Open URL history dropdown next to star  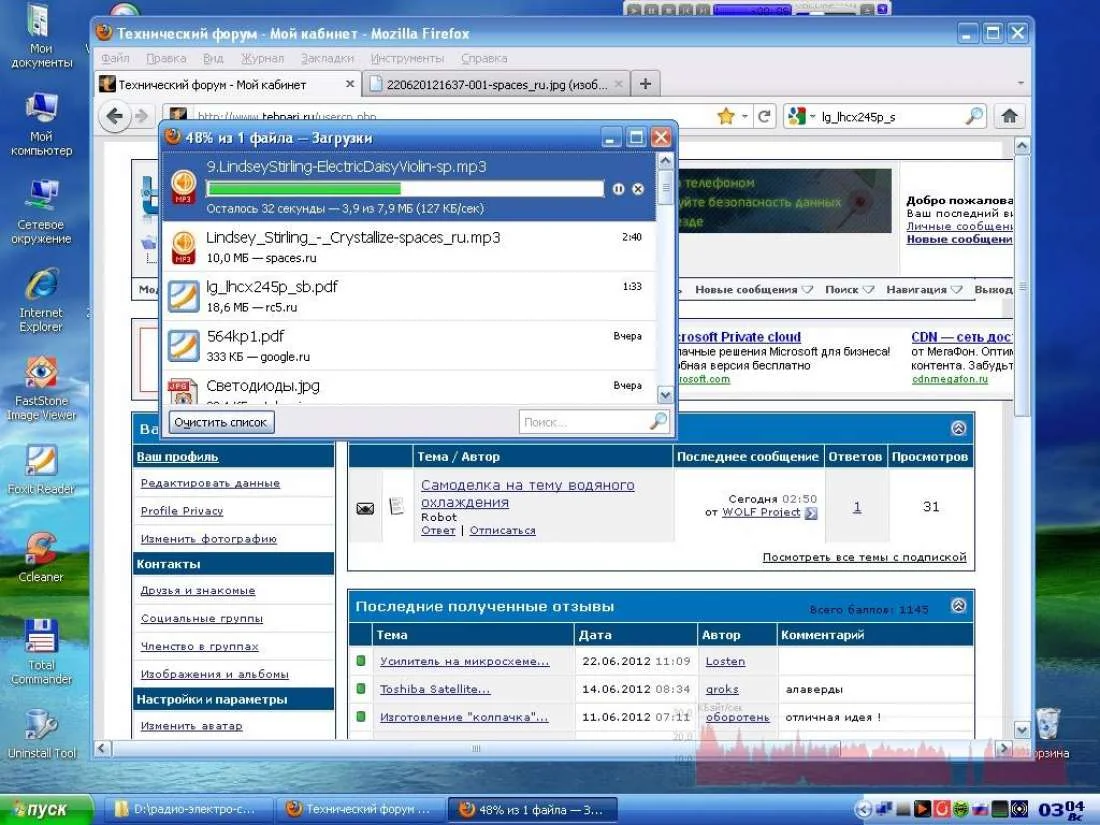[x=744, y=116]
